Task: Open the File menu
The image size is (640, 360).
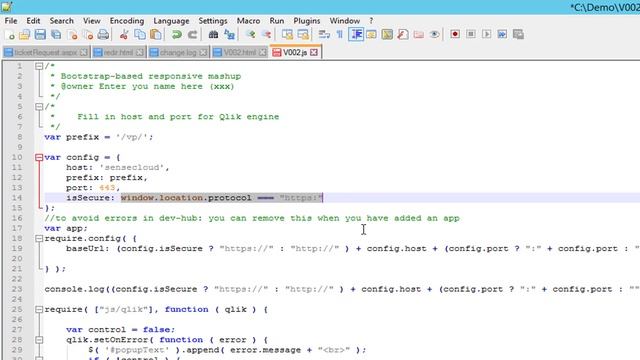Action: click(x=11, y=21)
